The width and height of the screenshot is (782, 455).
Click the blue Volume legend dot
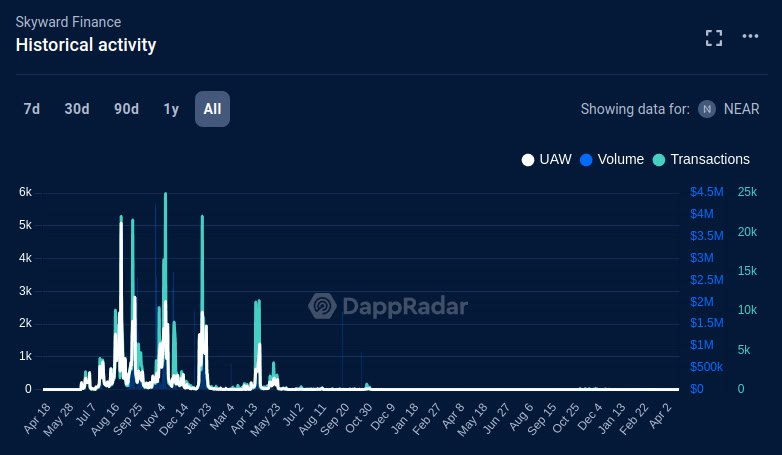pyautogui.click(x=586, y=159)
